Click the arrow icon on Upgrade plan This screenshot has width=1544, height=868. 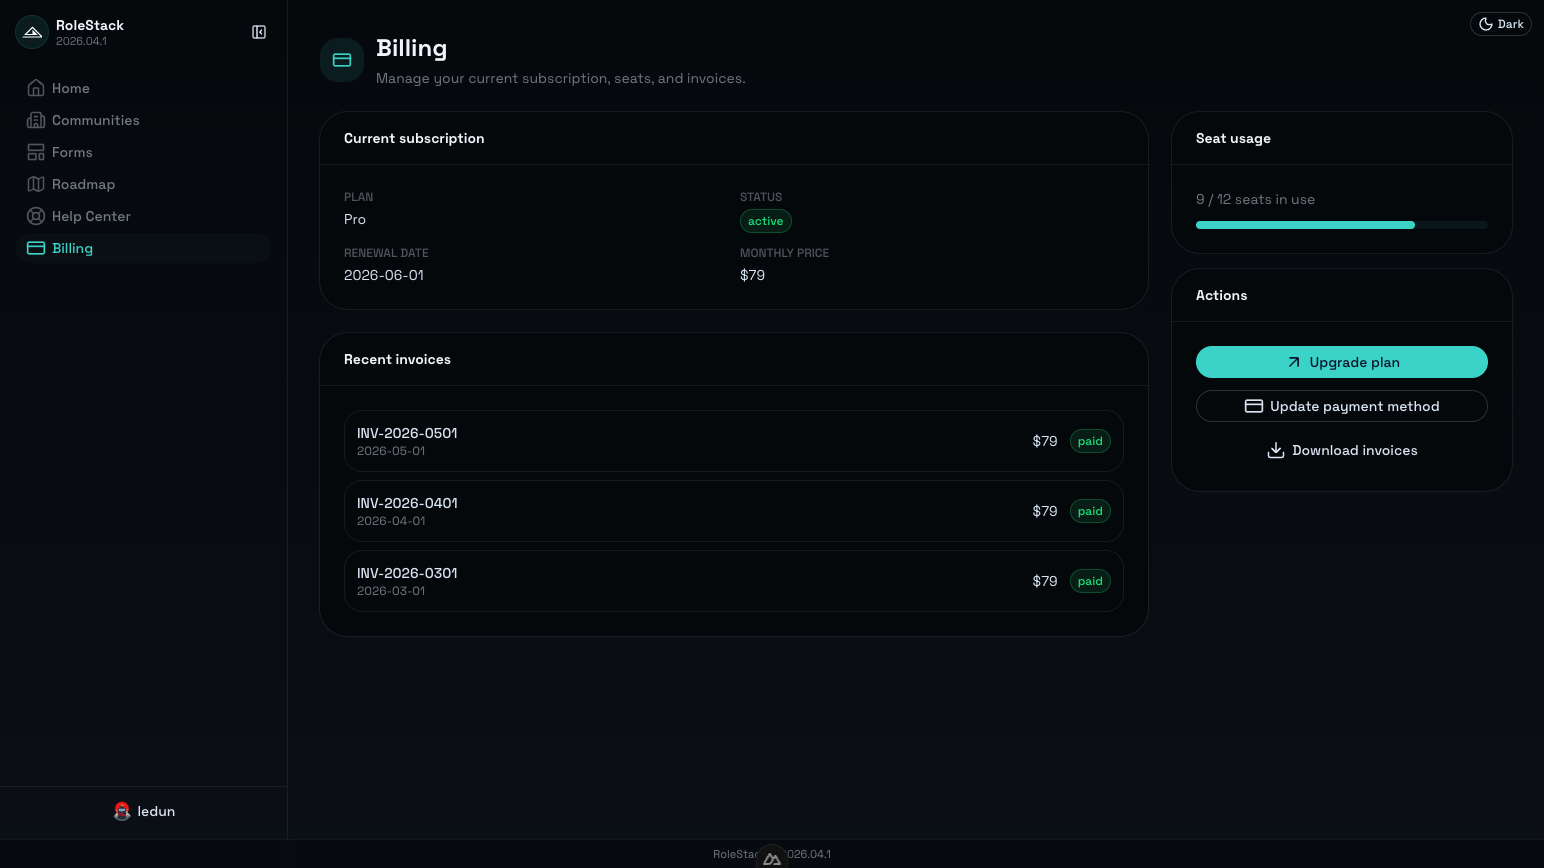[x=1294, y=362]
